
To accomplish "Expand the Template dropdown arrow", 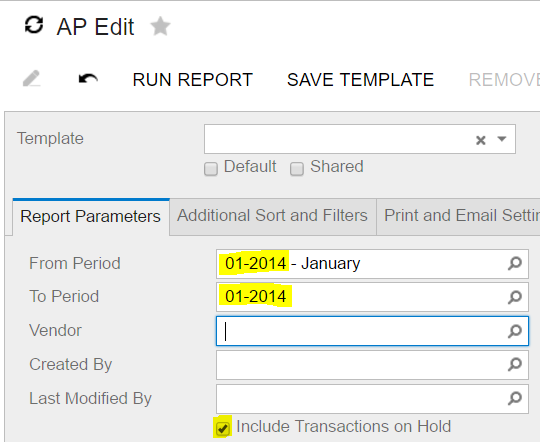I will pyautogui.click(x=502, y=139).
